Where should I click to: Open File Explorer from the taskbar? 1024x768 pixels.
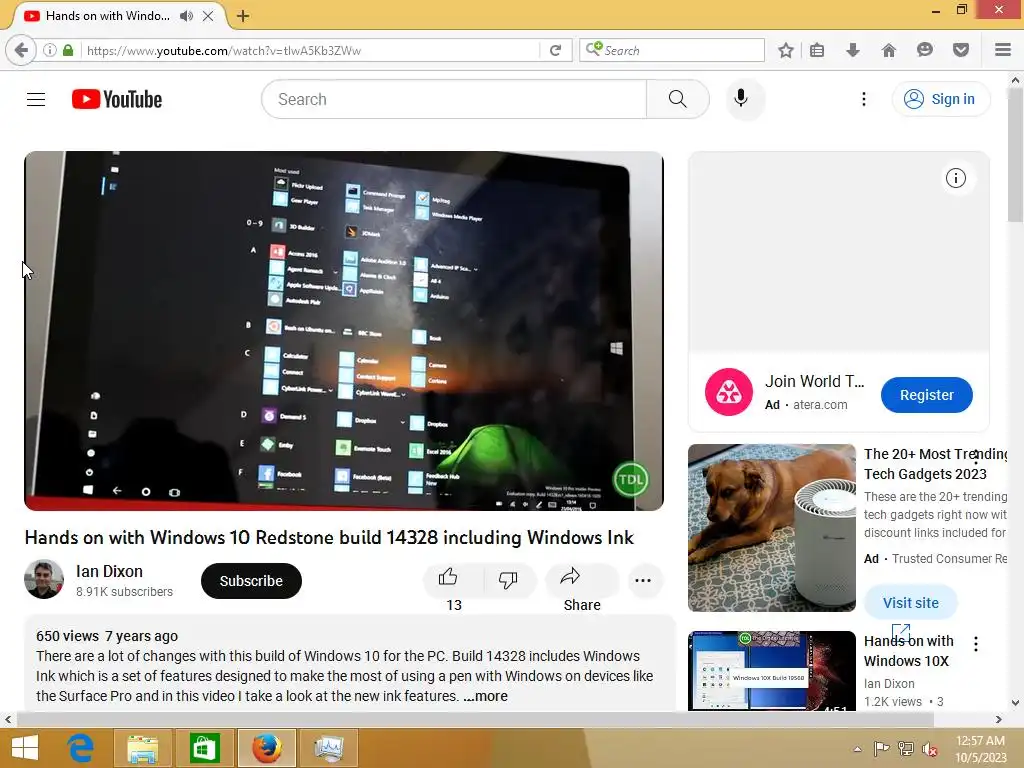coord(143,748)
